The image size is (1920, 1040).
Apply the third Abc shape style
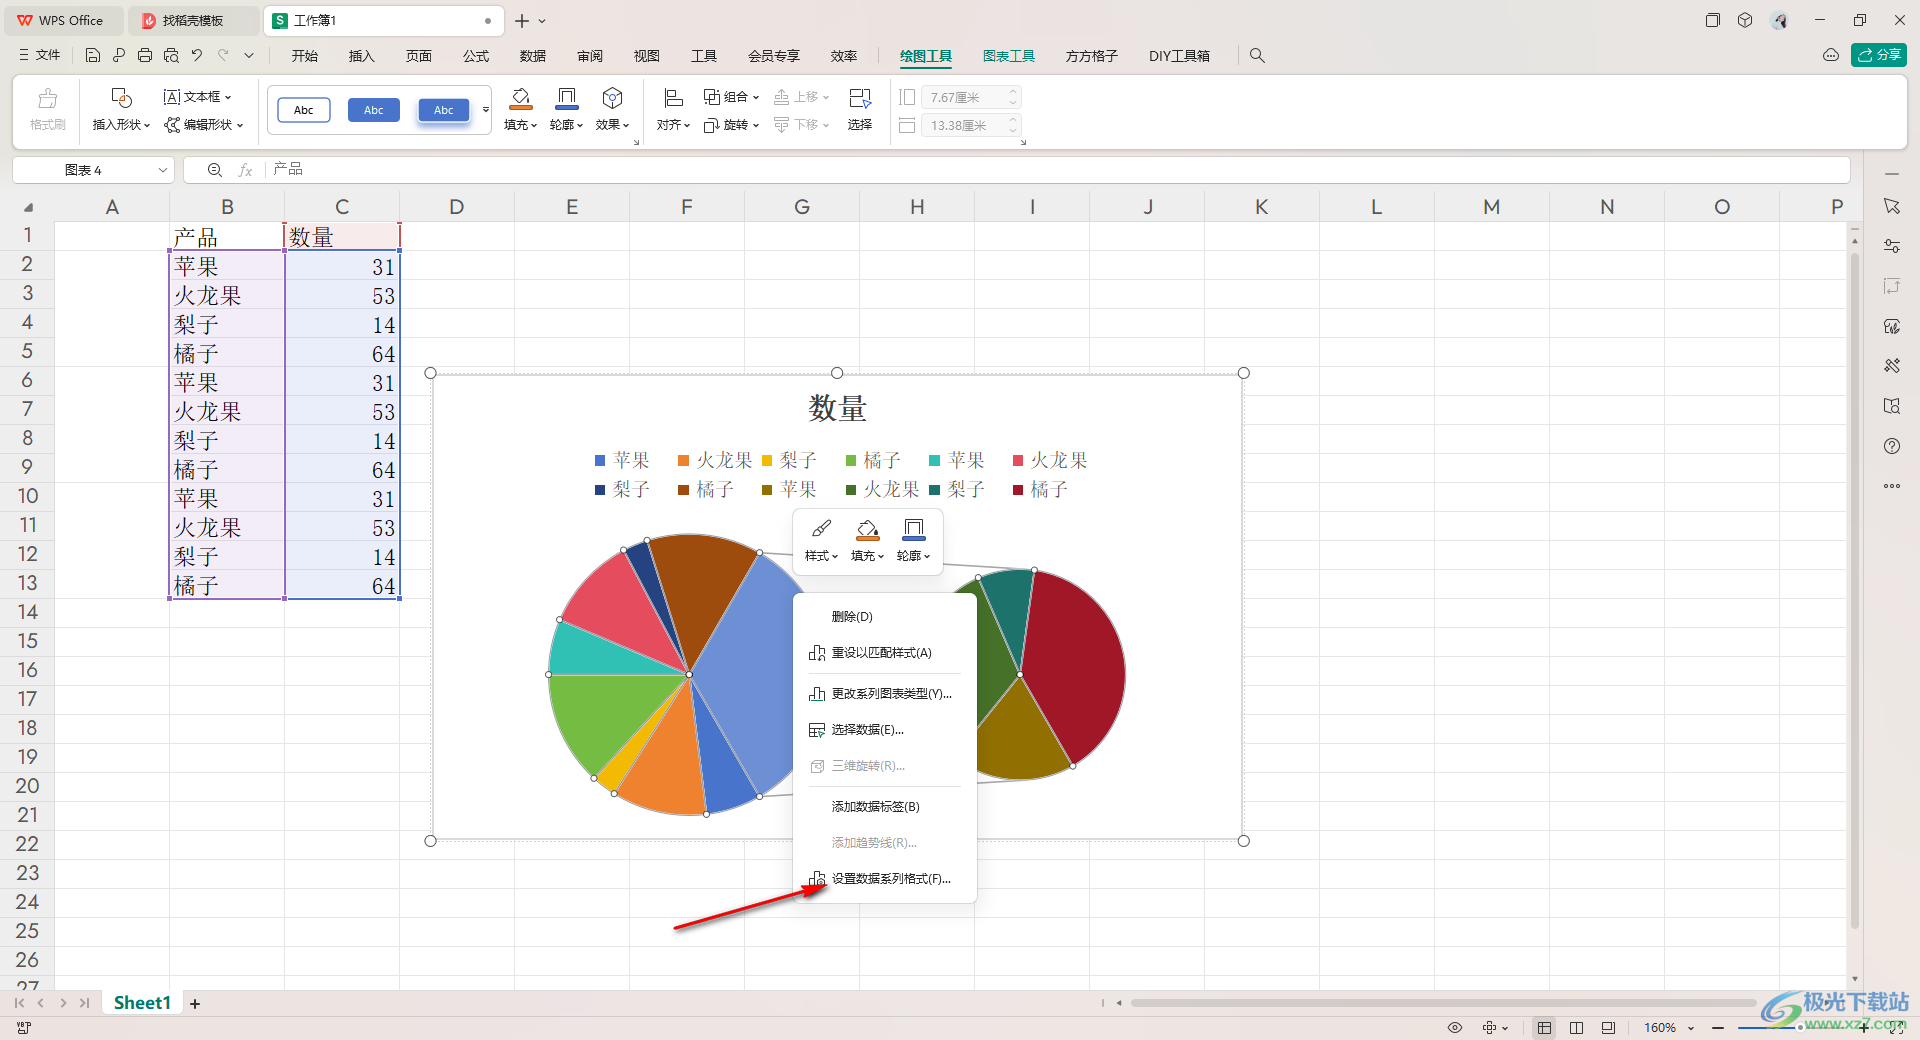tap(443, 110)
